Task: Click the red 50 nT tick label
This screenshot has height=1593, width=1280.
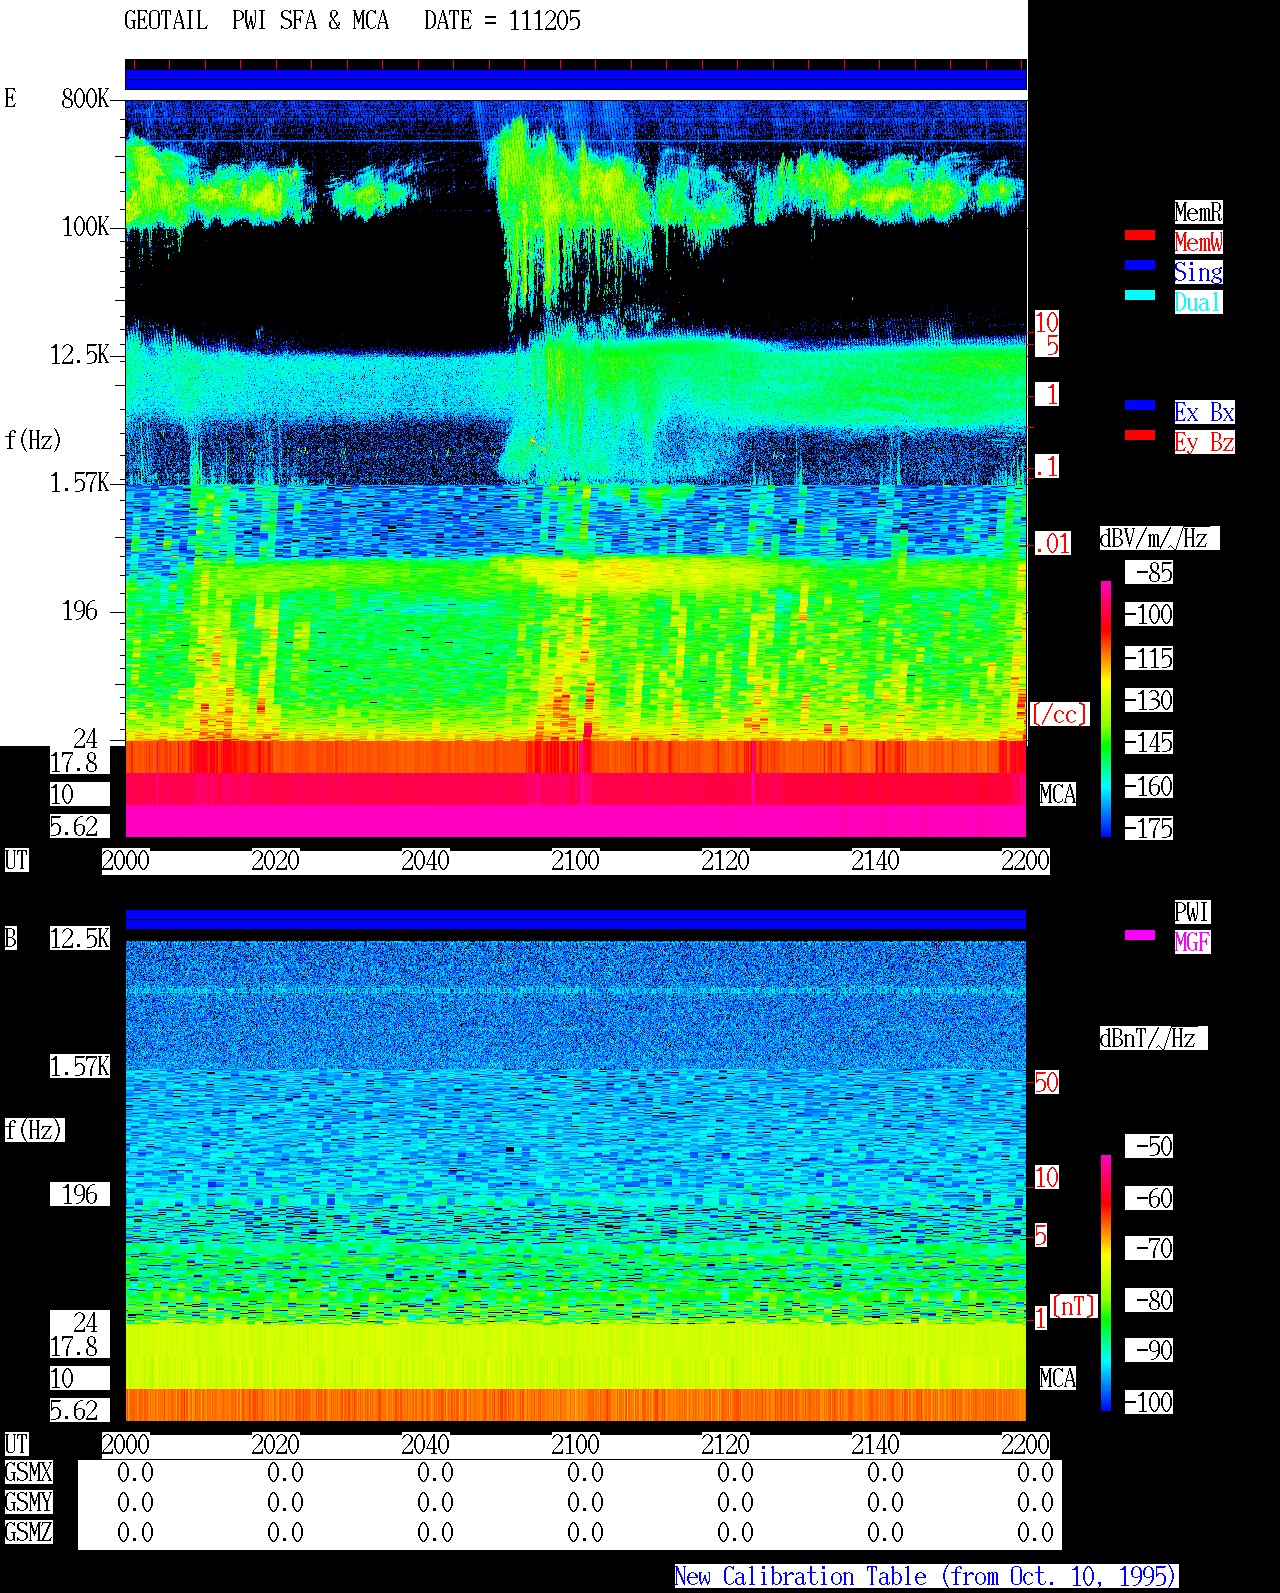Action: tap(1046, 1082)
